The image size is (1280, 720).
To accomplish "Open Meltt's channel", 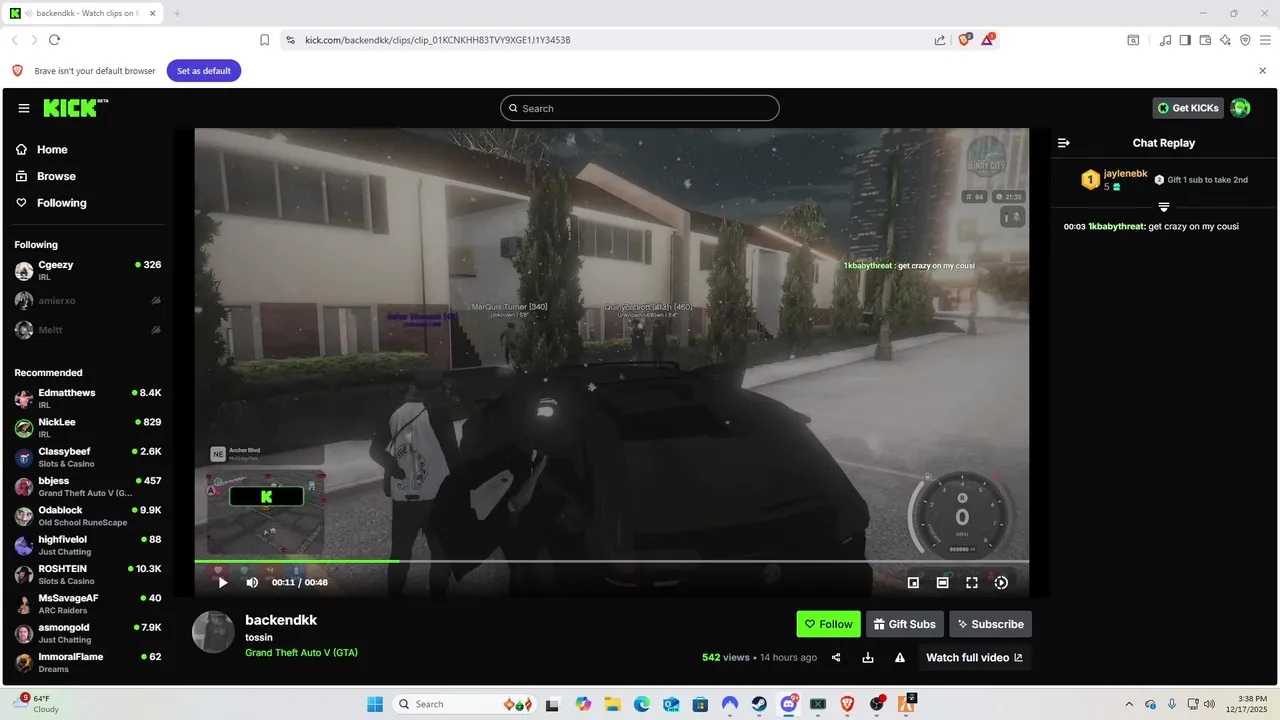I will point(87,329).
